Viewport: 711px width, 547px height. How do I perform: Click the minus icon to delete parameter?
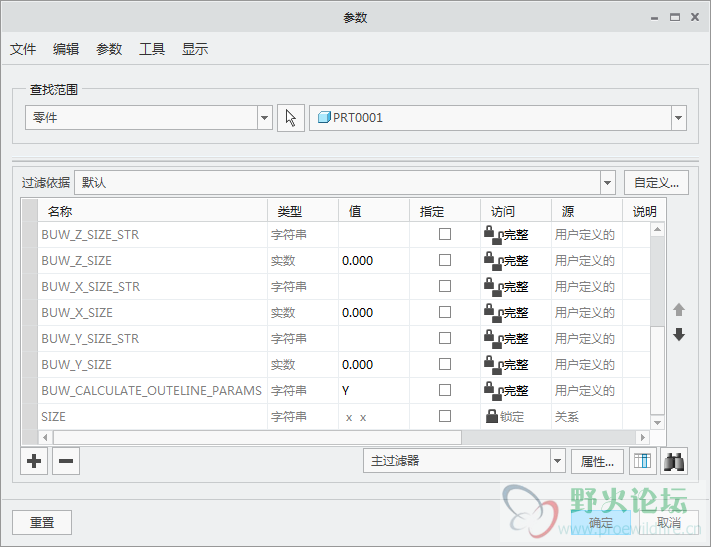[x=66, y=461]
